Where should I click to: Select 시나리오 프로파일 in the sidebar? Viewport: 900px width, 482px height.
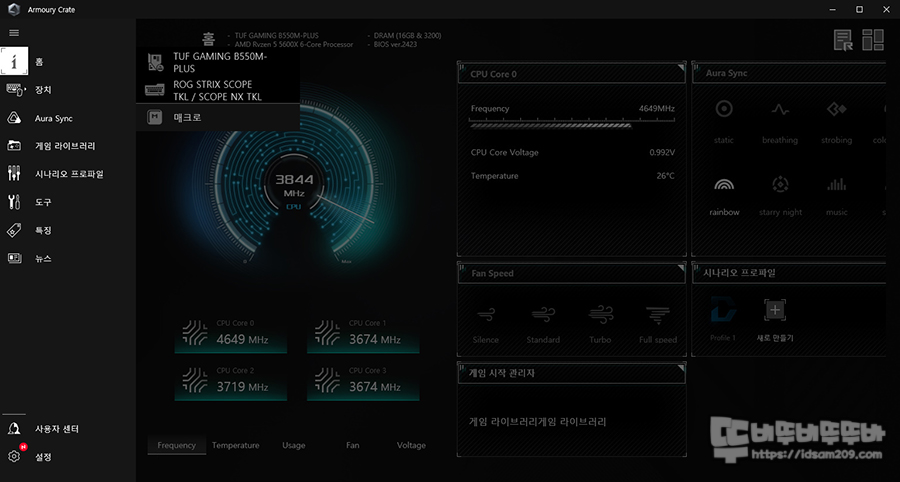[x=68, y=174]
